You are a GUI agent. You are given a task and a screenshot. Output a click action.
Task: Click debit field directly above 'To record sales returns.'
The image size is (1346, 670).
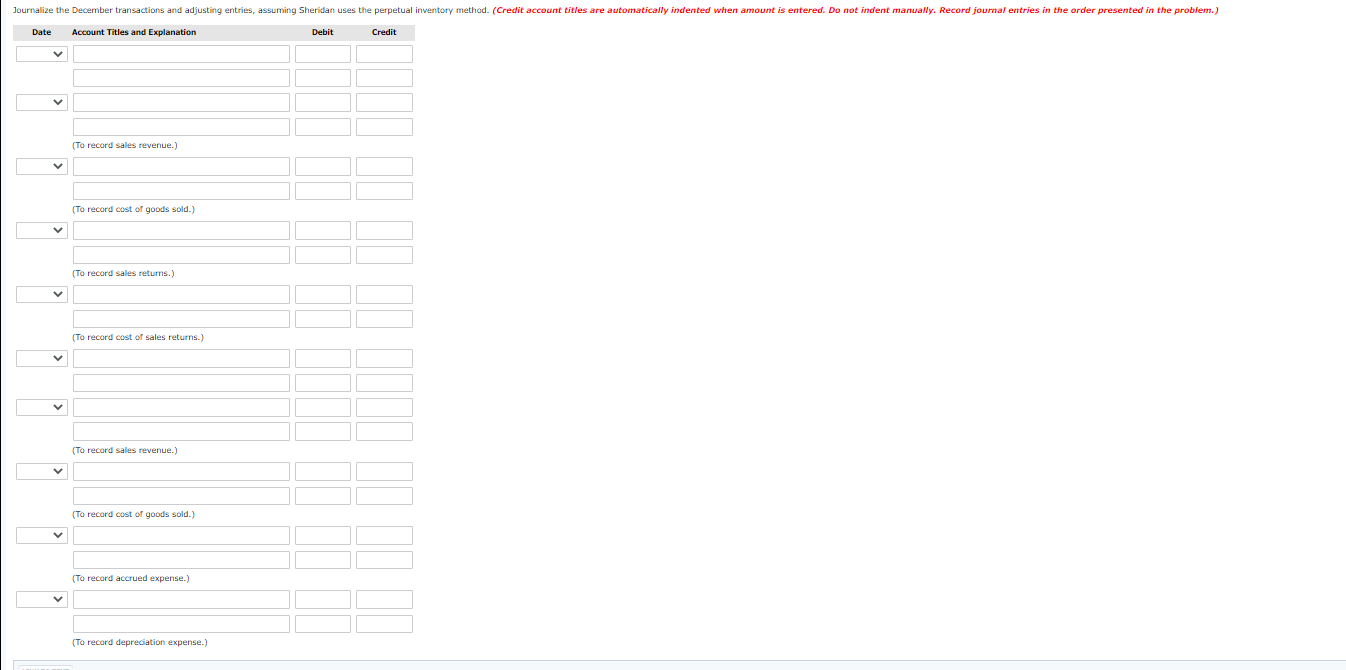pos(323,255)
